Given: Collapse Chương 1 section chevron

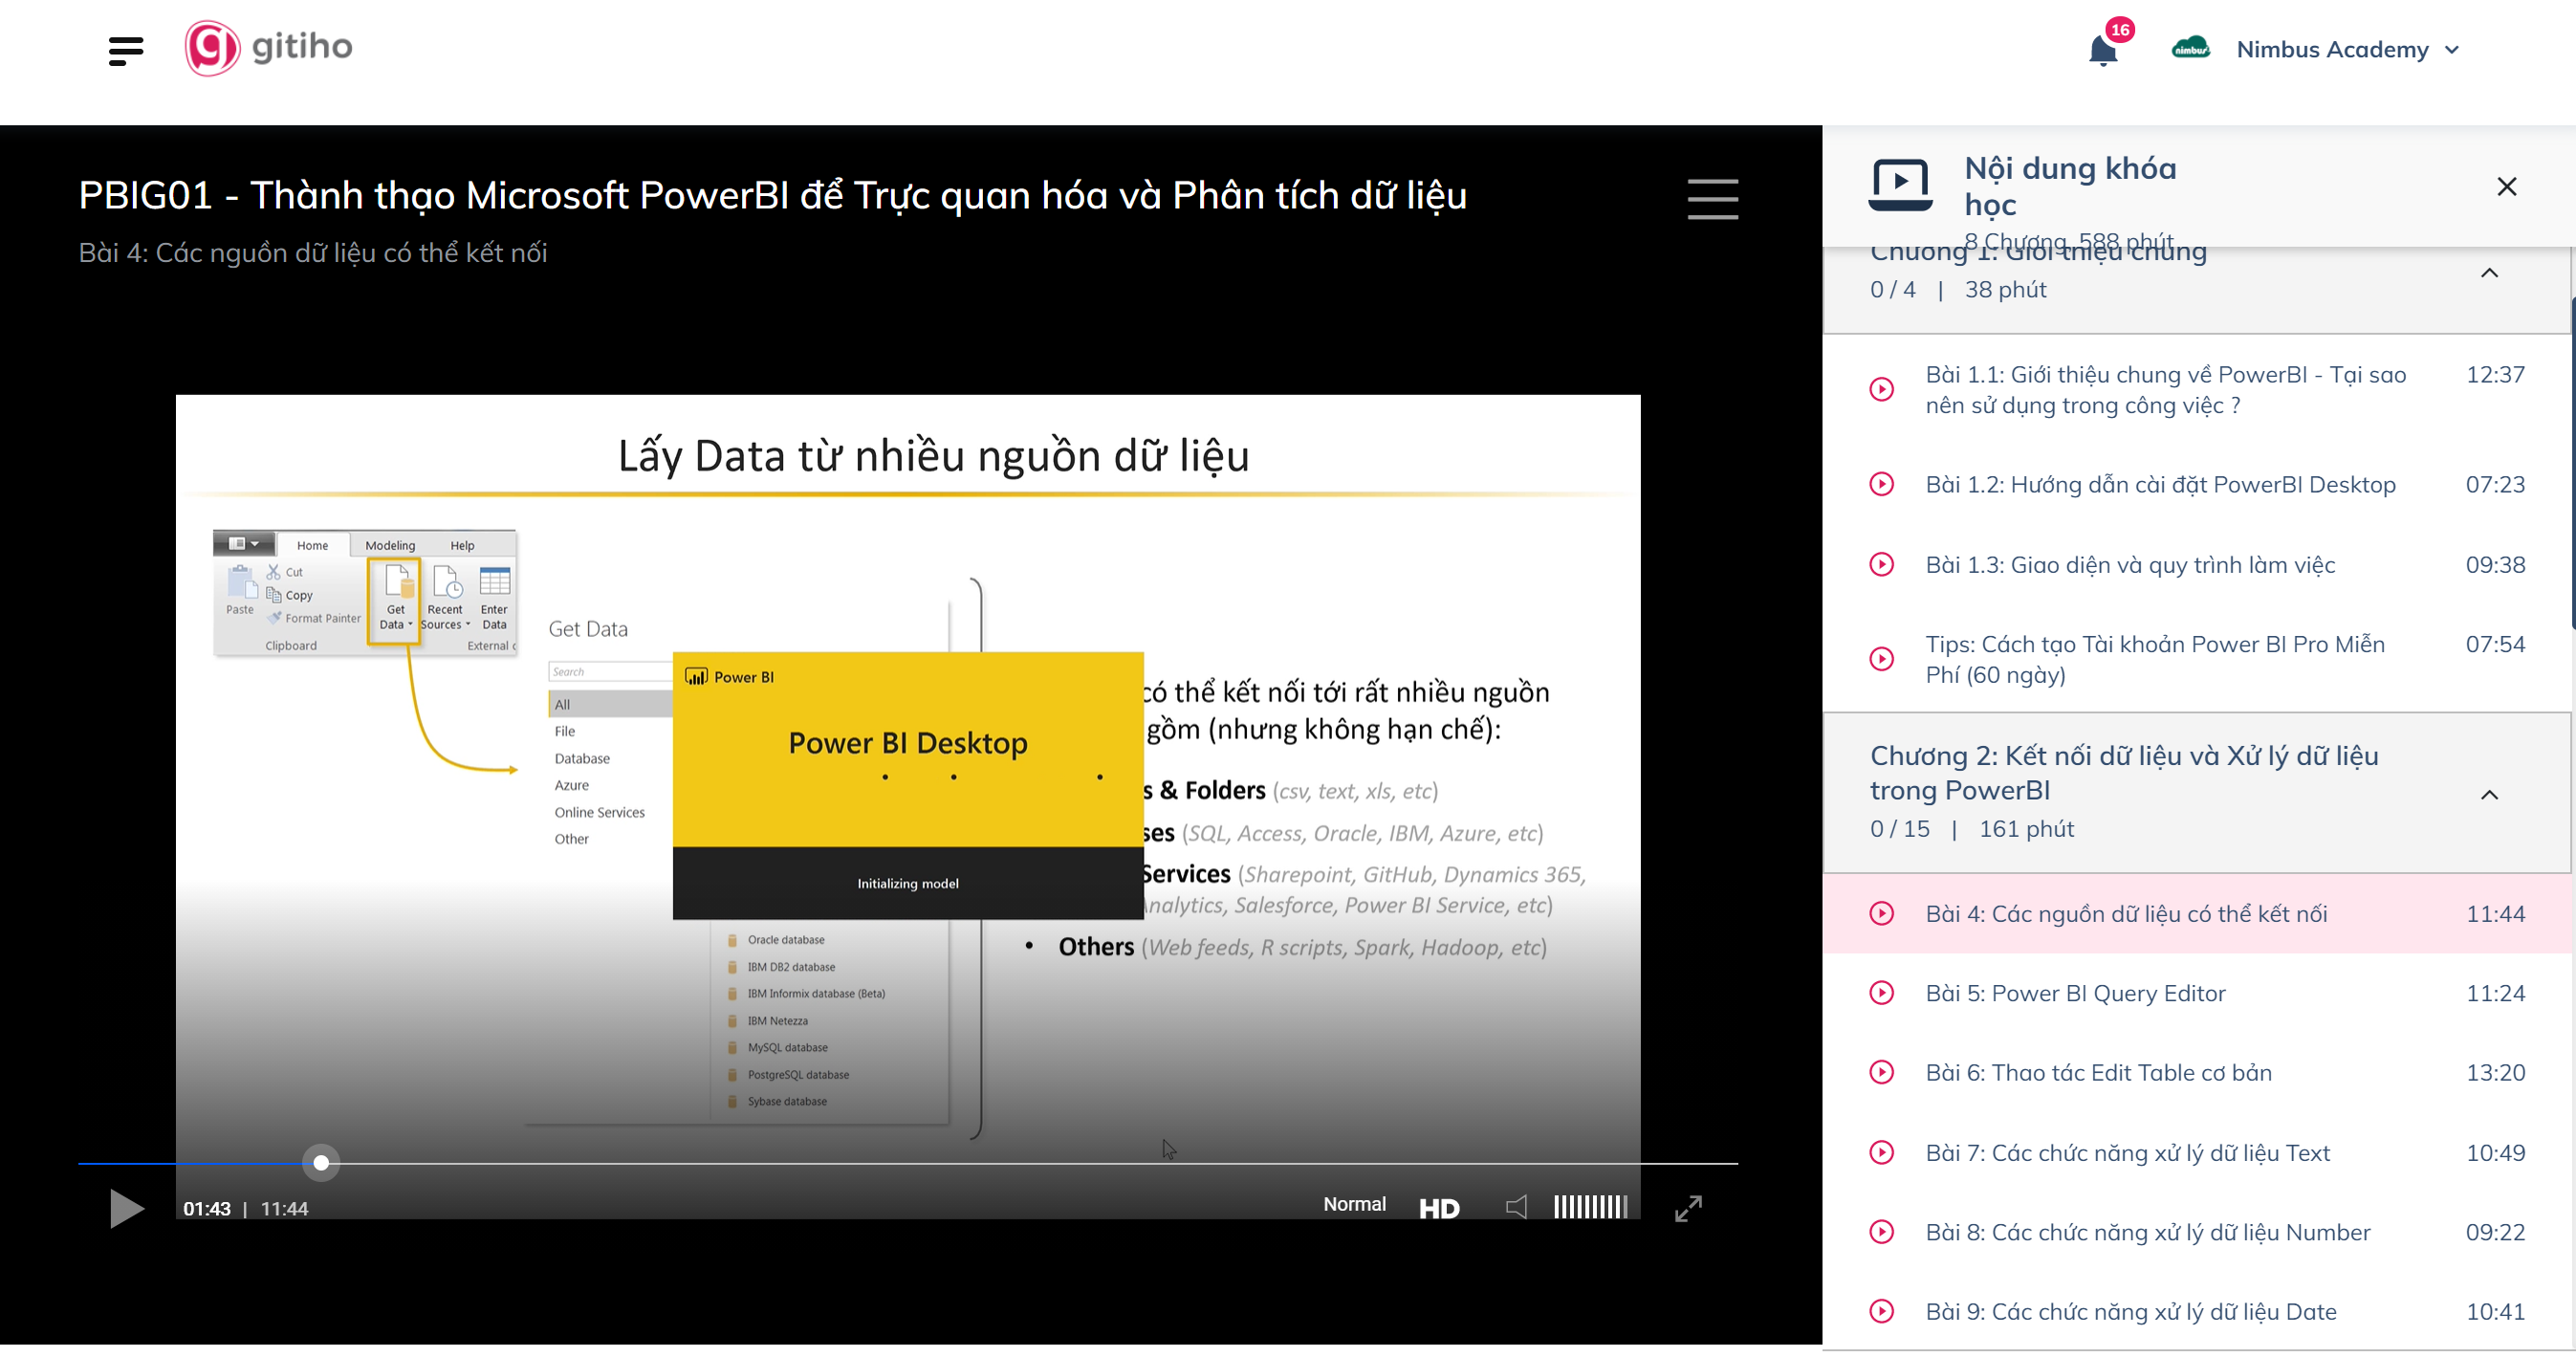Looking at the screenshot, I should [2489, 273].
